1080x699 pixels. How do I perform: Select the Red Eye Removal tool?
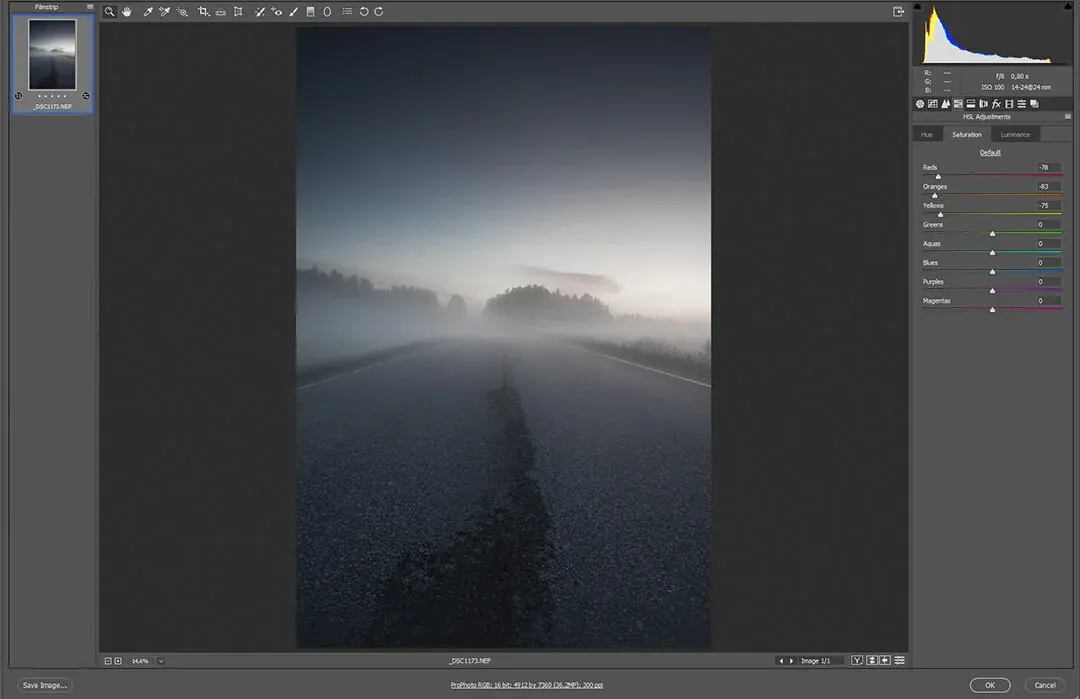[277, 11]
